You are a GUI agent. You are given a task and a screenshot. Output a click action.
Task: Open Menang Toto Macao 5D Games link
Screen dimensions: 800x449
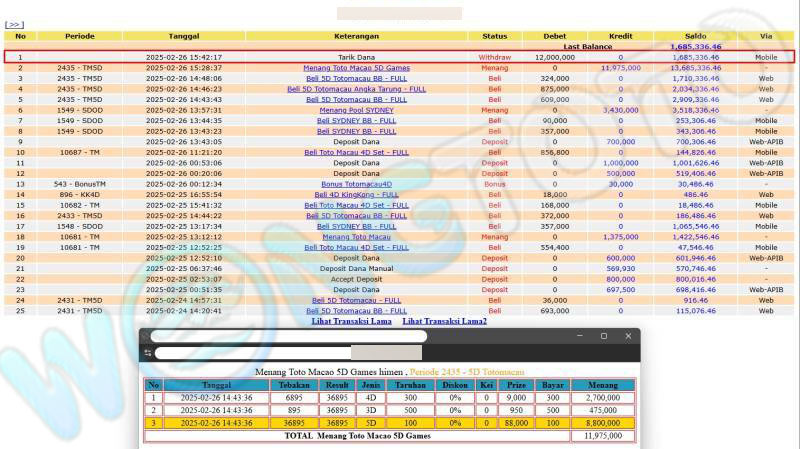(356, 68)
